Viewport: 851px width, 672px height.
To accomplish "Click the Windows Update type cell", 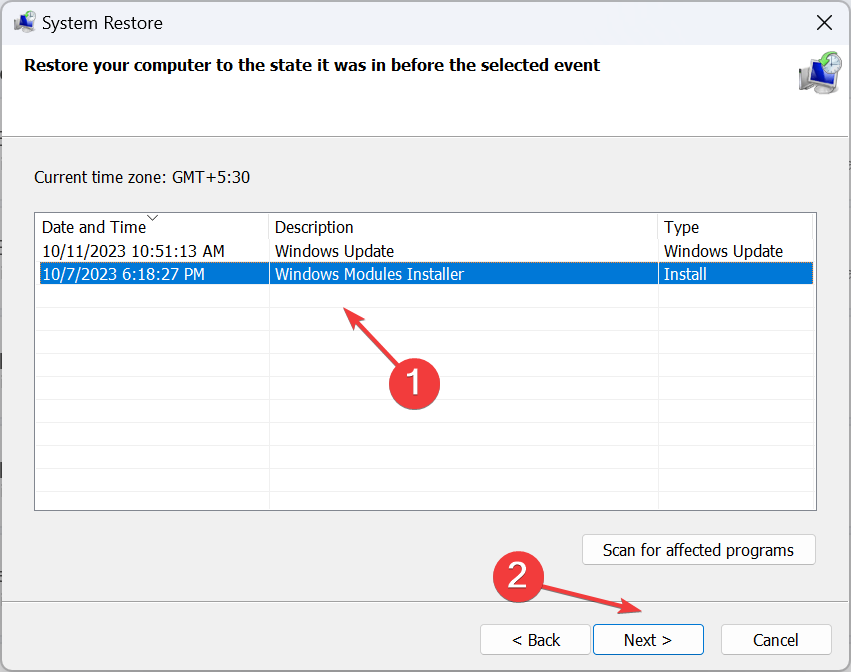I will [x=723, y=251].
